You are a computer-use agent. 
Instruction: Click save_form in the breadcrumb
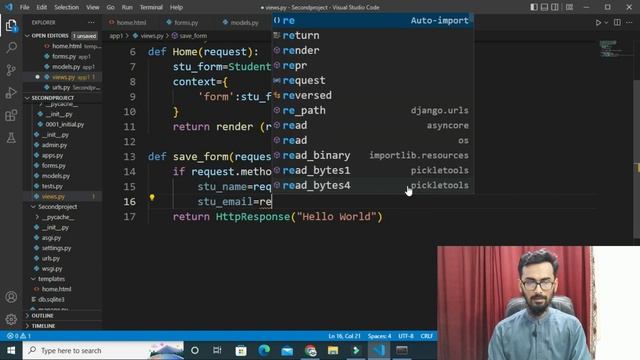pos(193,36)
